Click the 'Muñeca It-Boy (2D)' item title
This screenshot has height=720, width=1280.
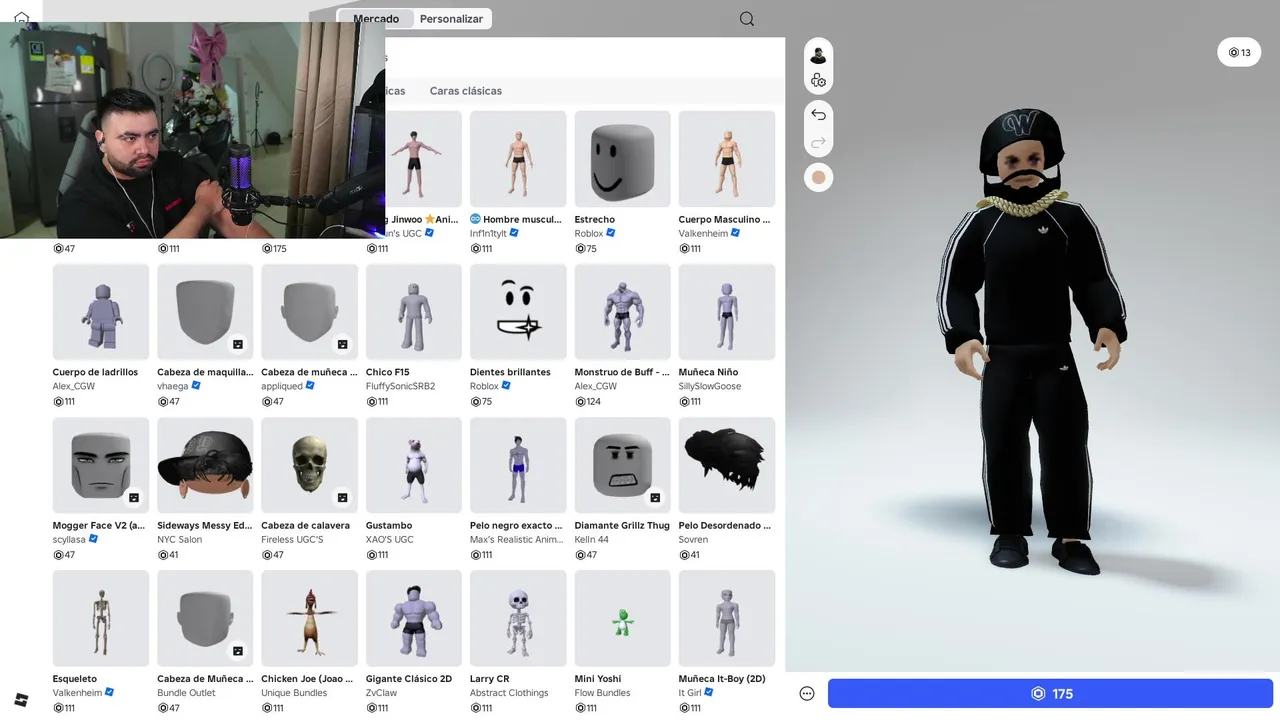722,678
